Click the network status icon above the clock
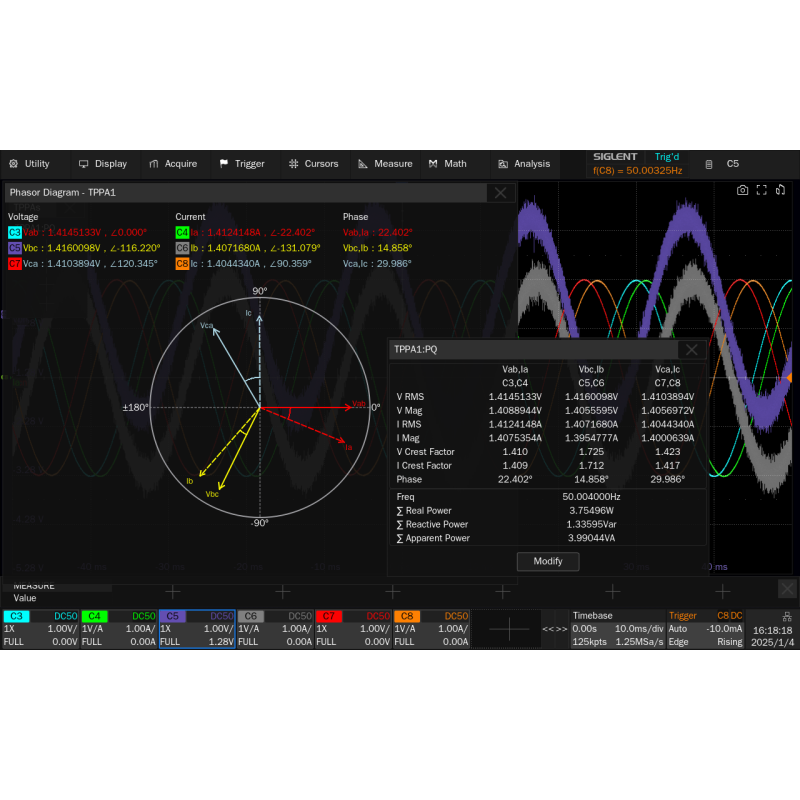 click(x=787, y=617)
